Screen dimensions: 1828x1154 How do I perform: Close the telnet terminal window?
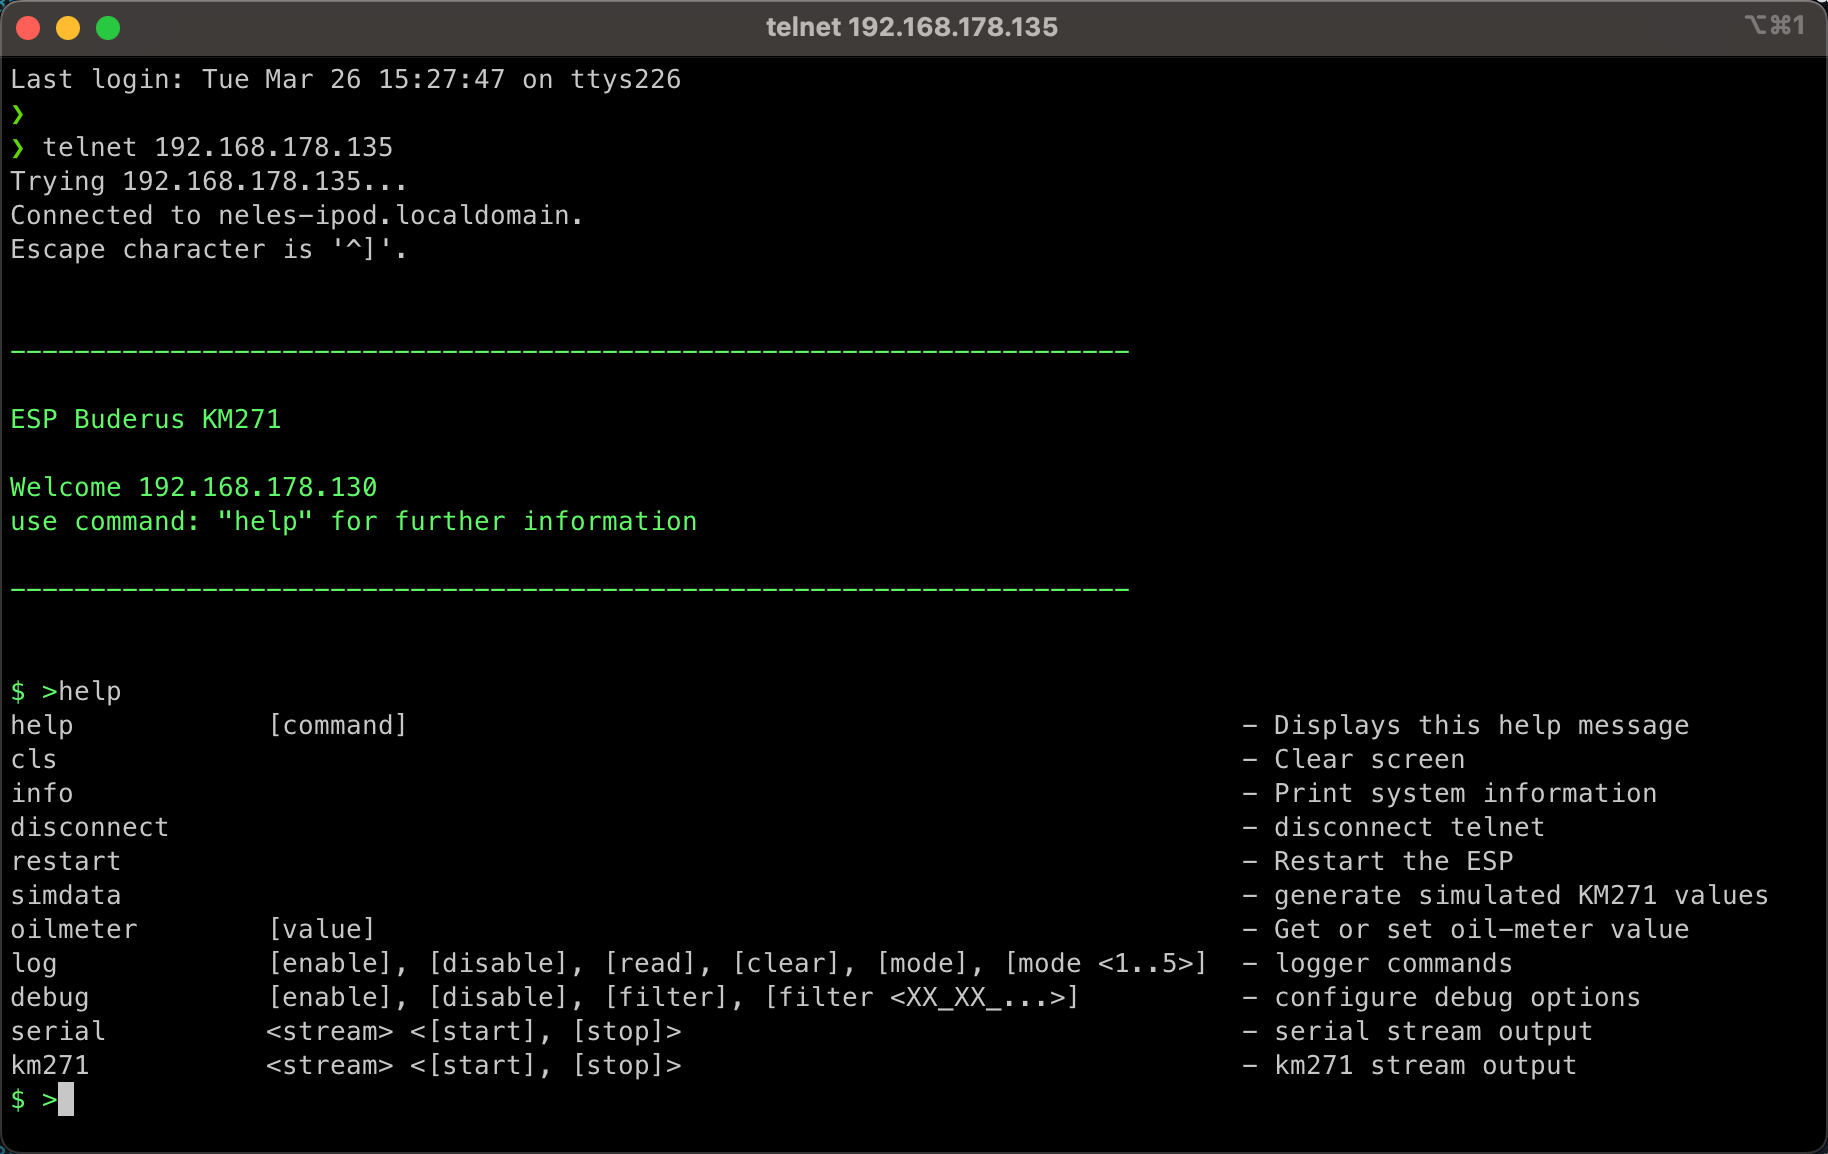(28, 28)
